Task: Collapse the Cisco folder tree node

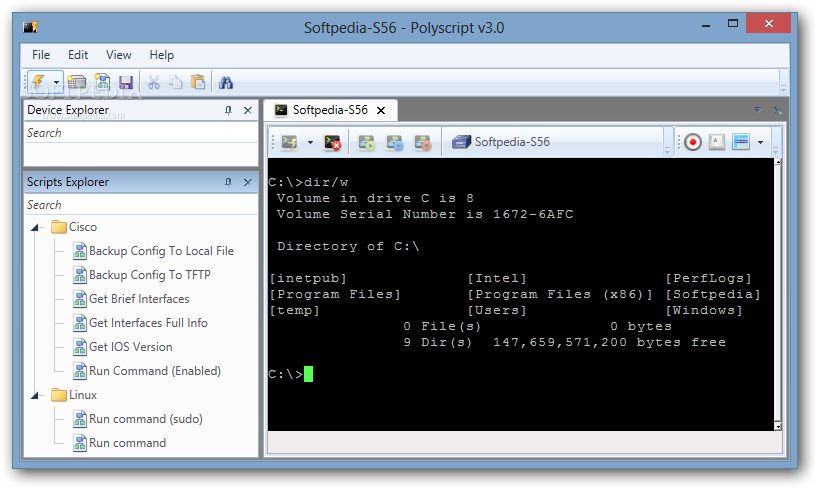Action: tap(35, 228)
